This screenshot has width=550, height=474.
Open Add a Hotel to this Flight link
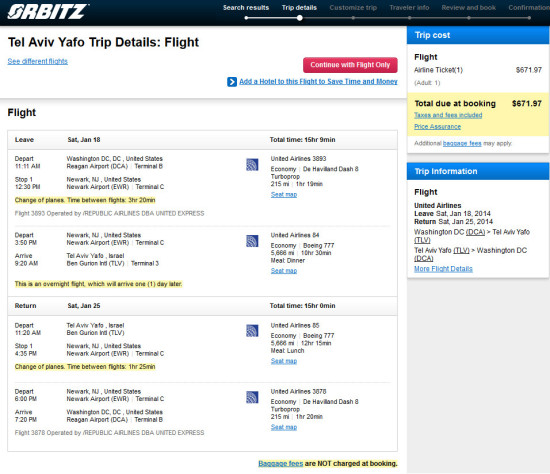point(318,82)
